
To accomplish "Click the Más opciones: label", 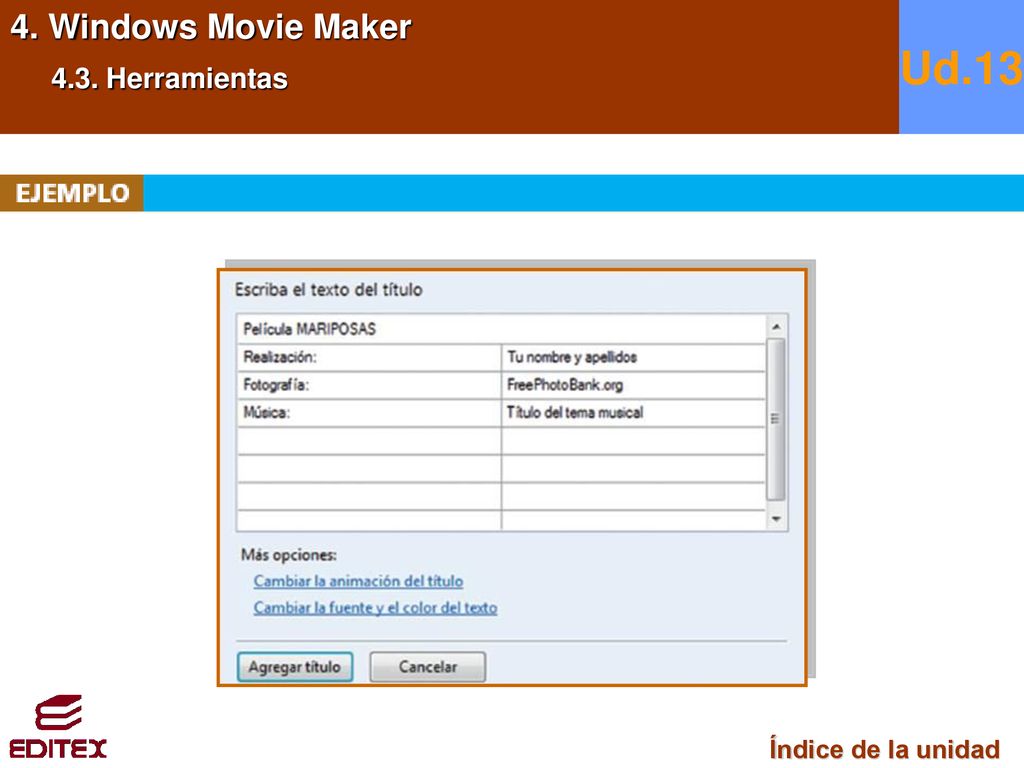I will [x=289, y=555].
